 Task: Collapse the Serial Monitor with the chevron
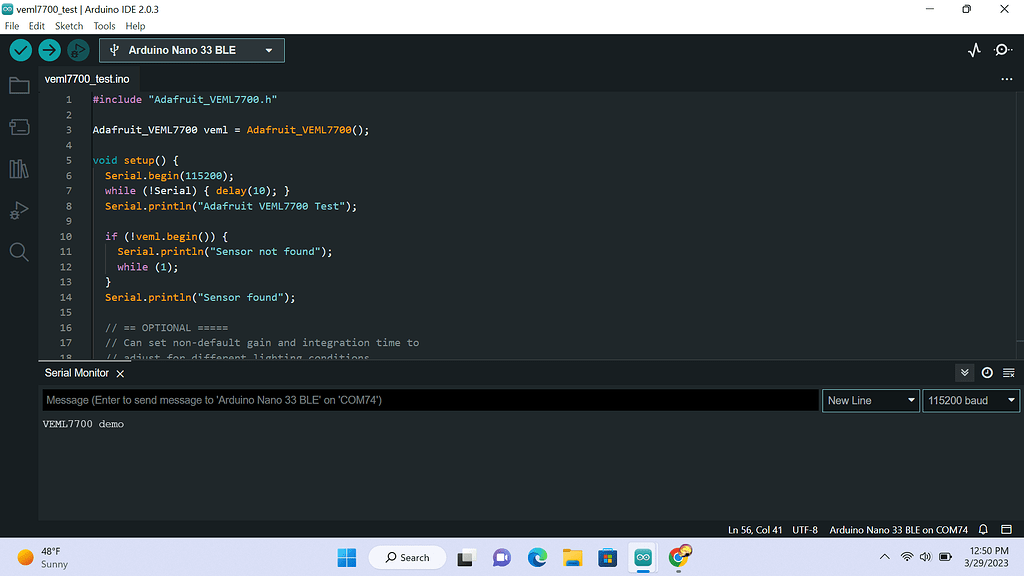[964, 372]
